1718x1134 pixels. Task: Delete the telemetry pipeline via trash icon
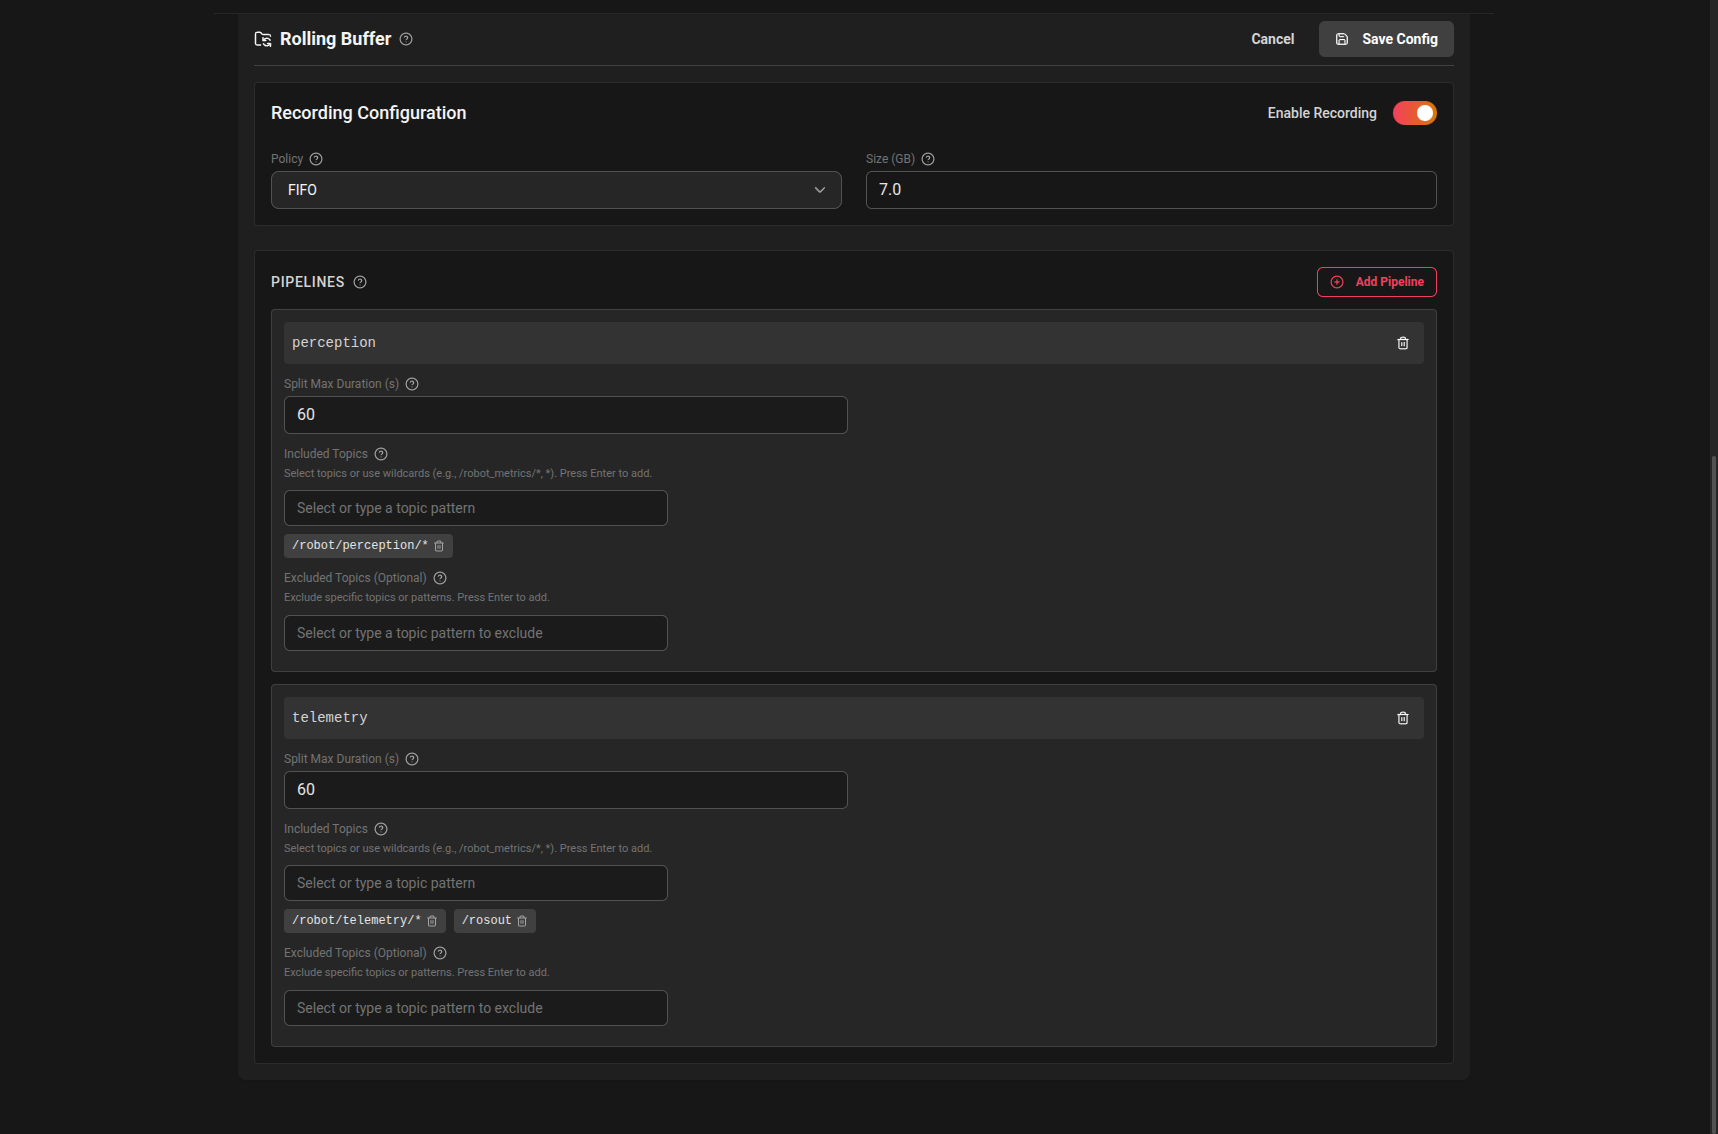pyautogui.click(x=1402, y=718)
